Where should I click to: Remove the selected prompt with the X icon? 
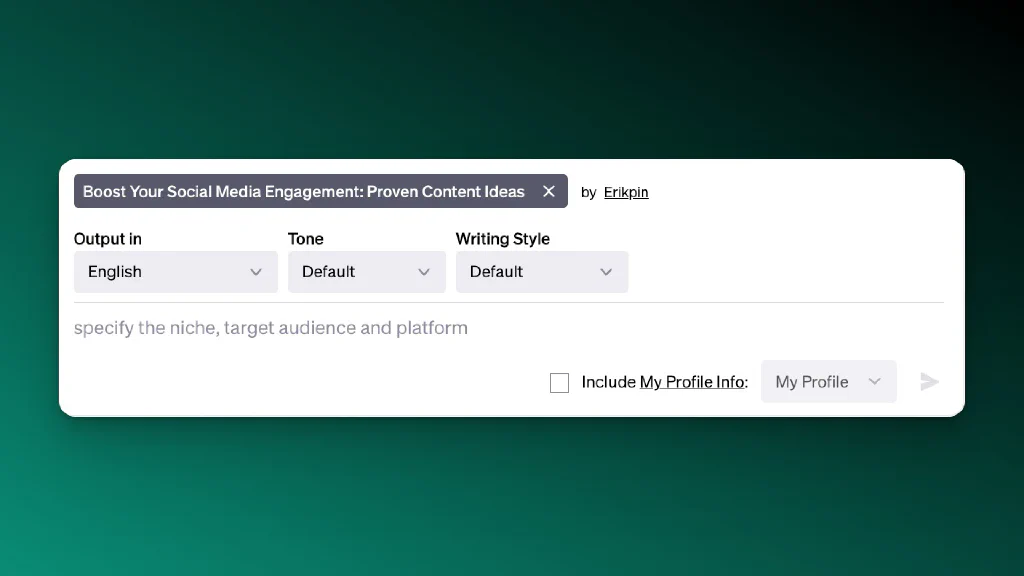tap(549, 191)
